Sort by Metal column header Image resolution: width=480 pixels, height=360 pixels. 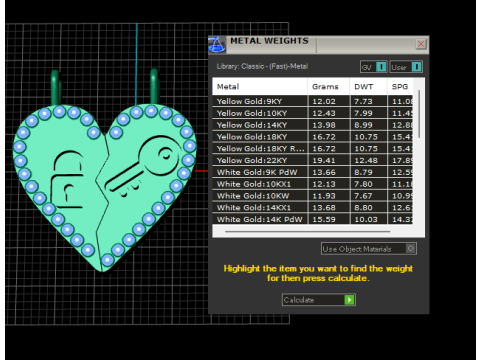[260, 87]
